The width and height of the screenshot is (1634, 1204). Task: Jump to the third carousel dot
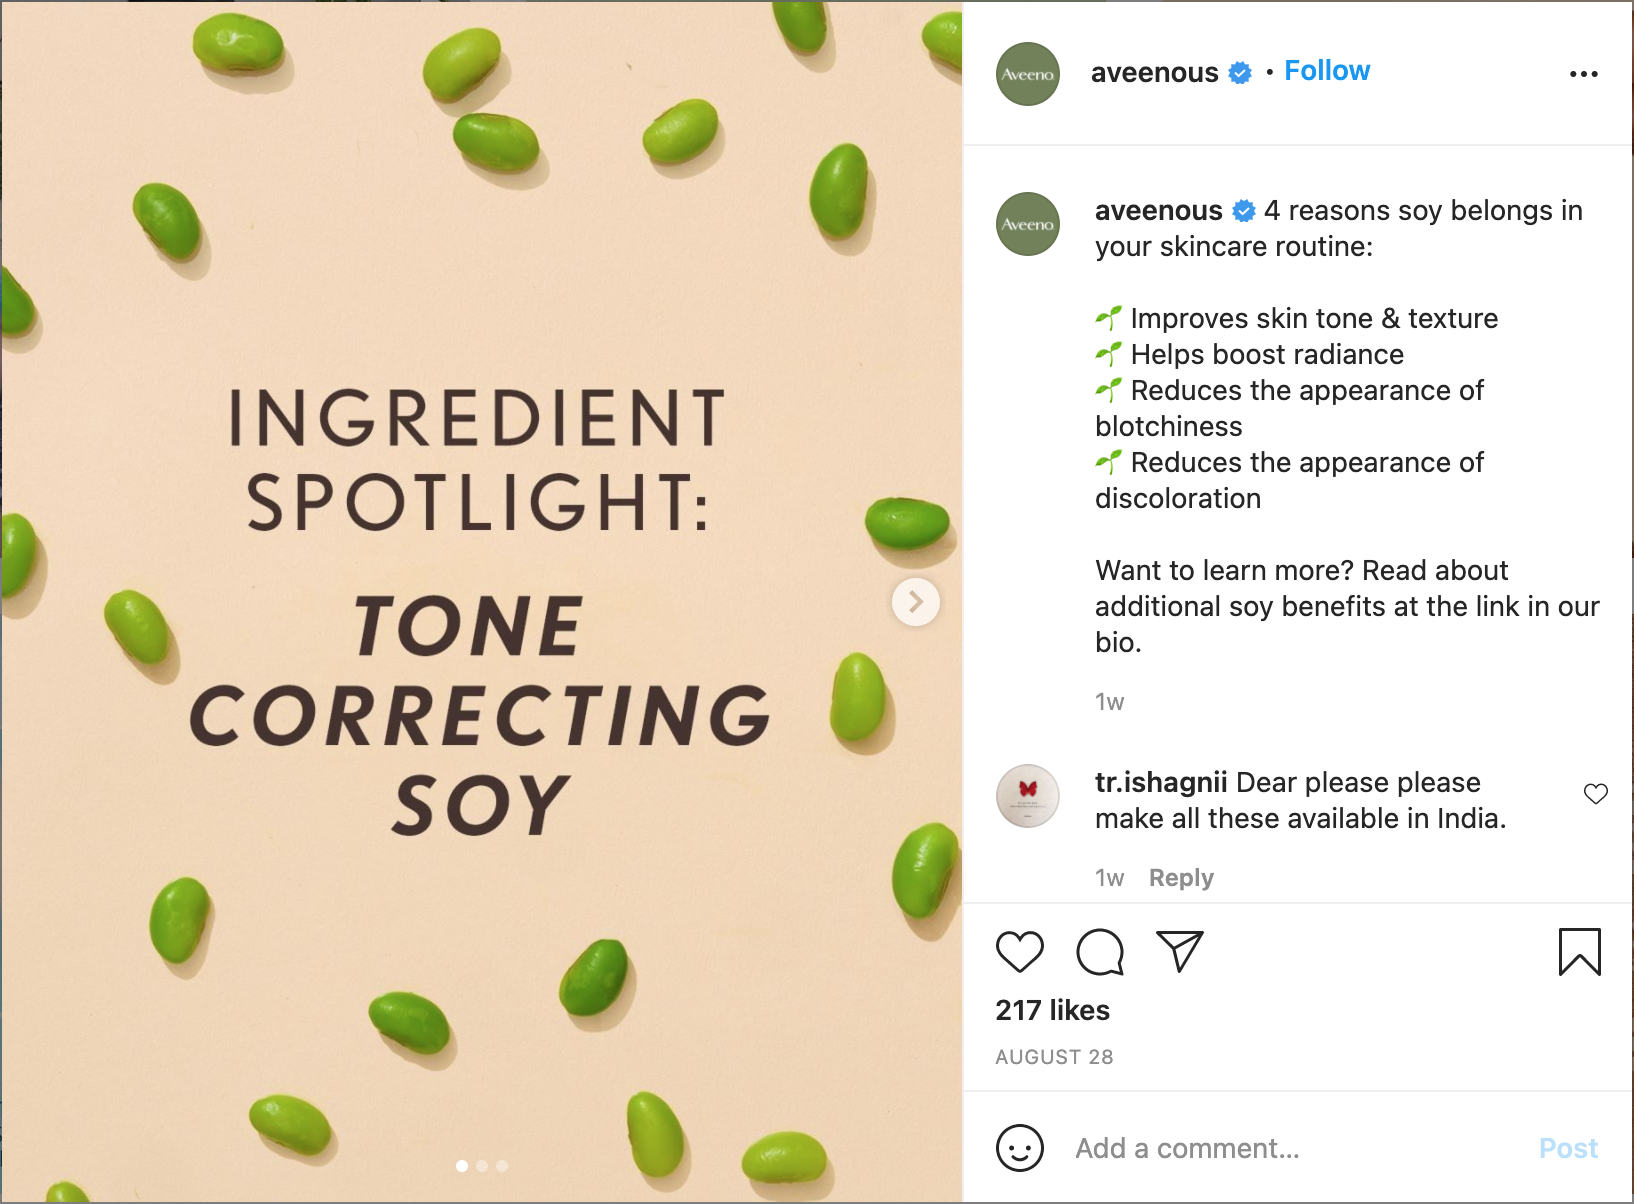(x=502, y=1166)
